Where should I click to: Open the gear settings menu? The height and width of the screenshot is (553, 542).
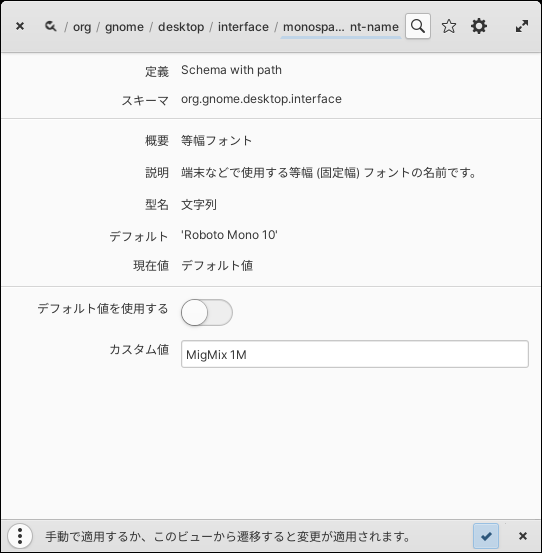click(x=479, y=26)
